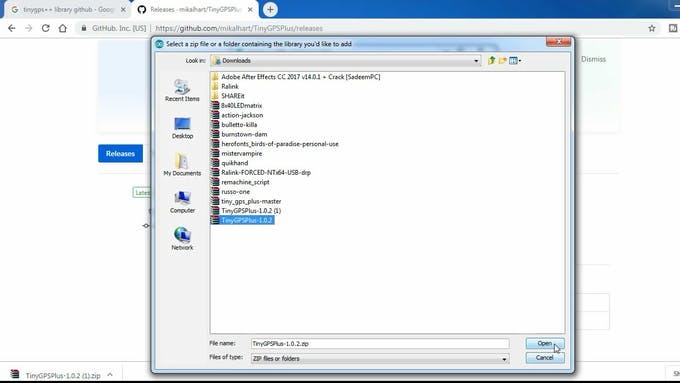Open Network location in sidebar
Screen dimensions: 680x383
pyautogui.click(x=182, y=239)
